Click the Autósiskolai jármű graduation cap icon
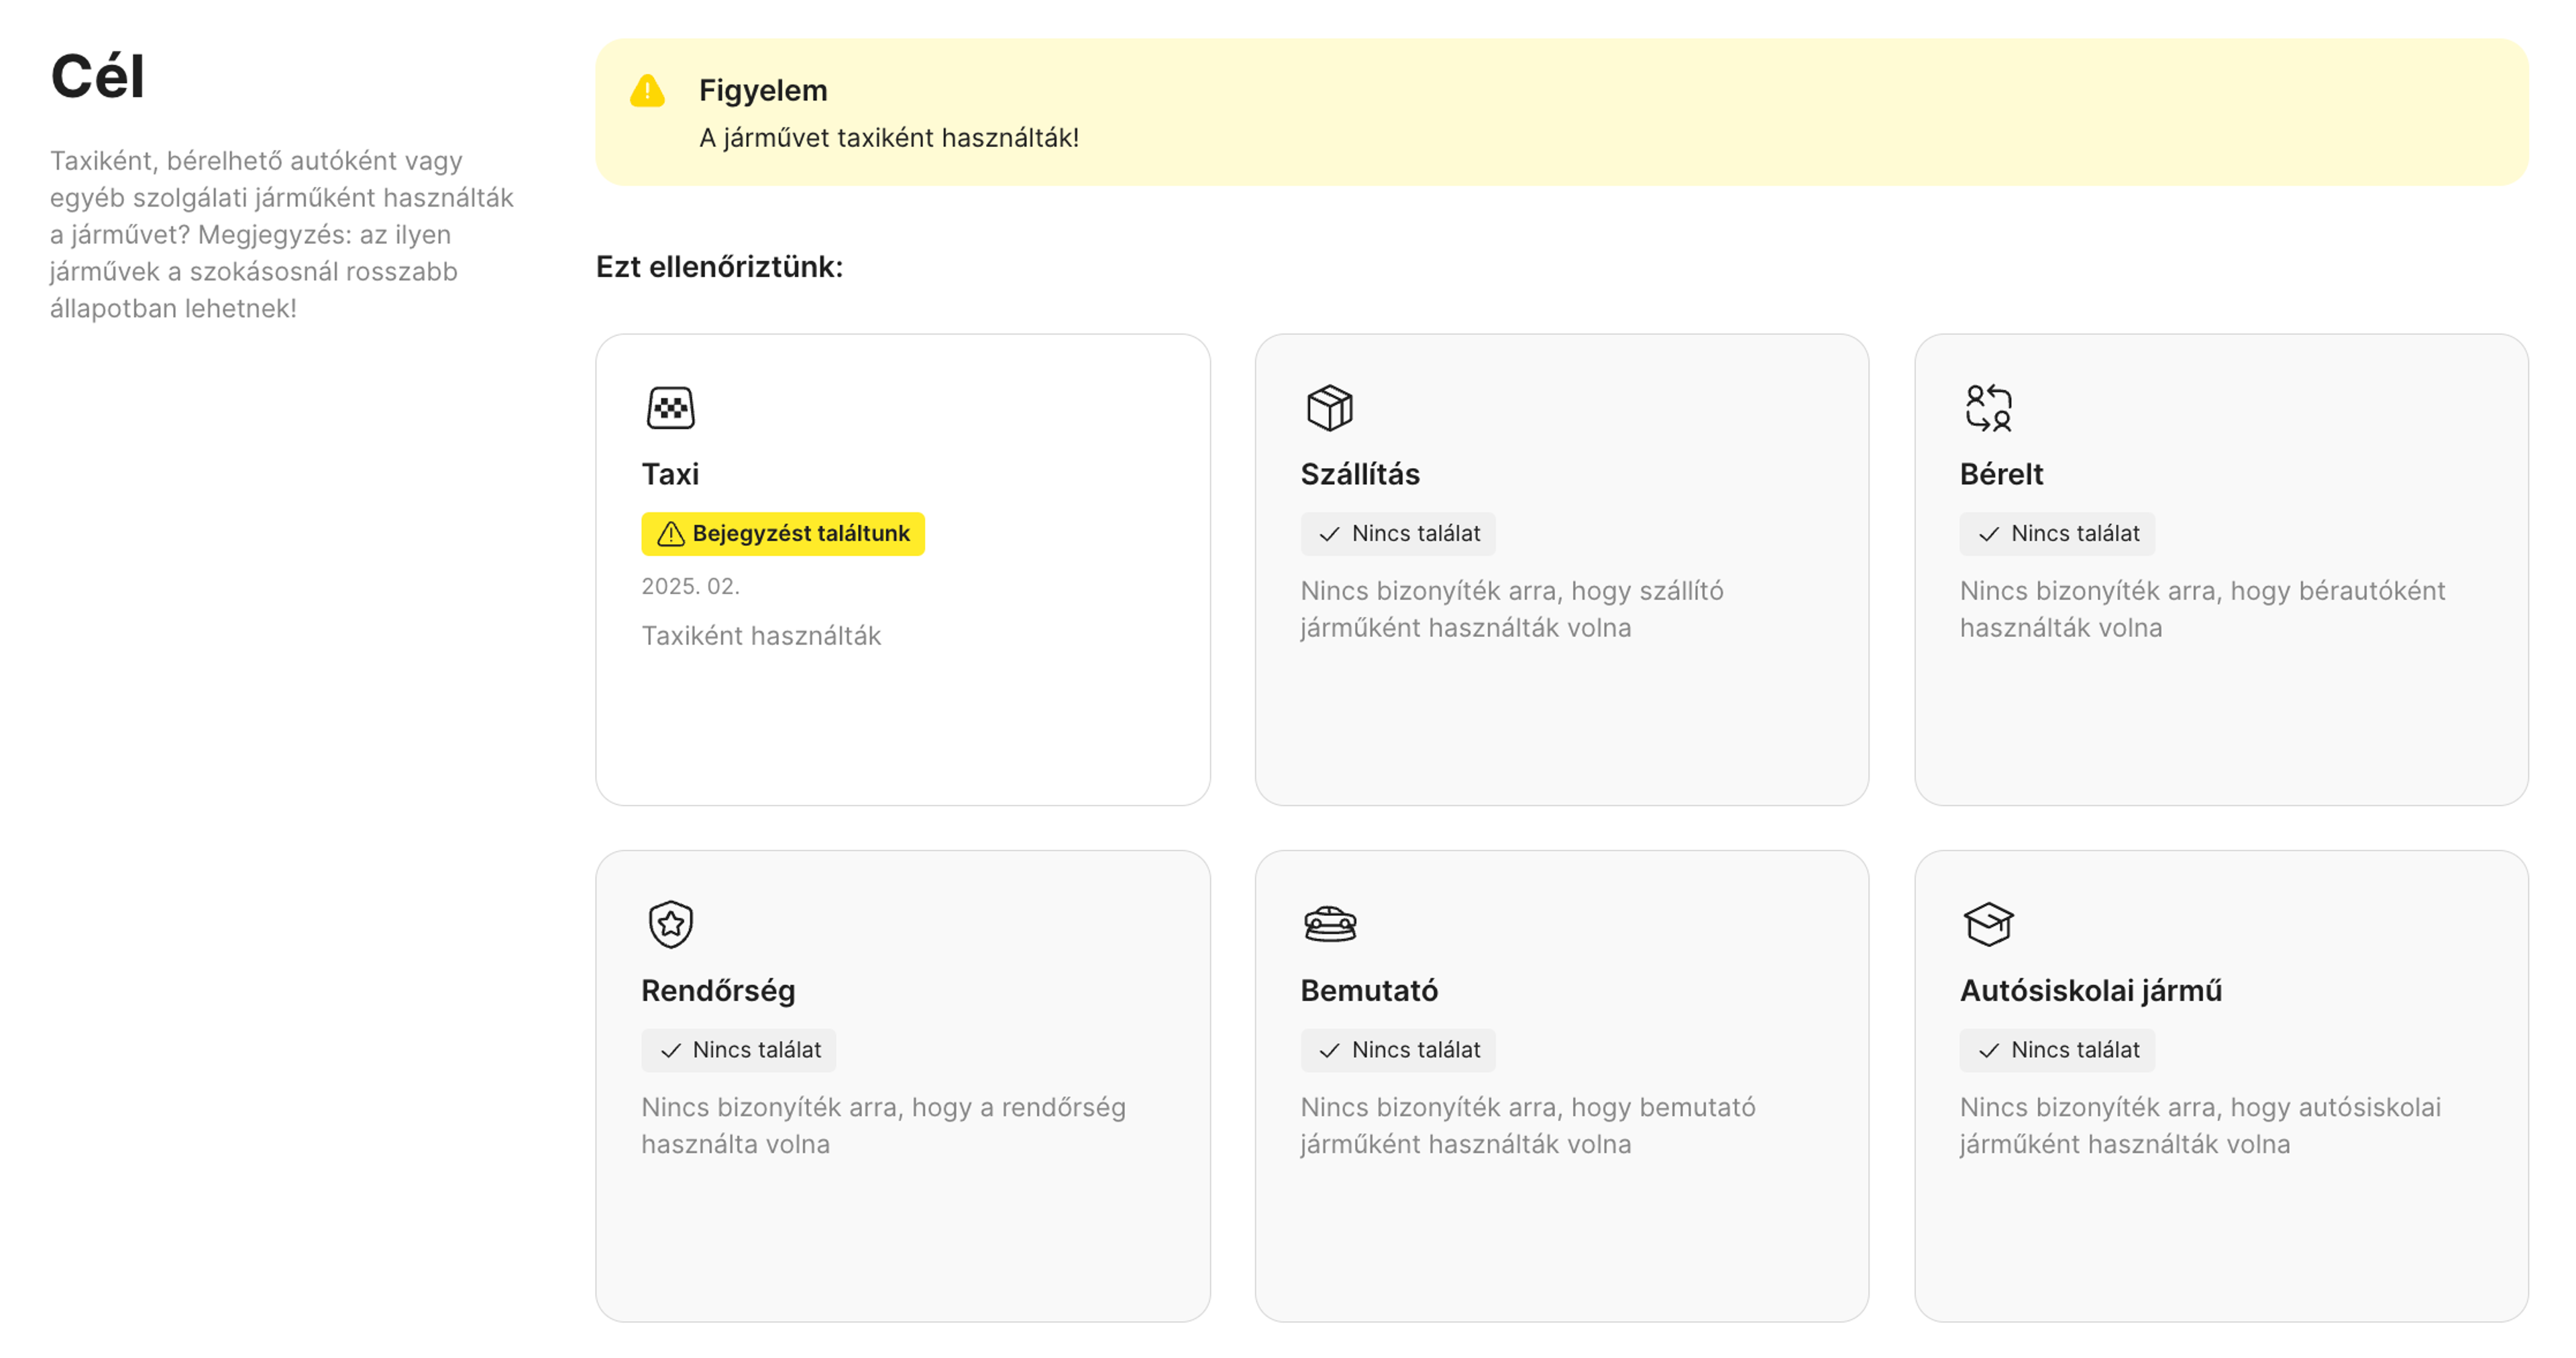This screenshot has height=1358, width=2576. click(1988, 924)
